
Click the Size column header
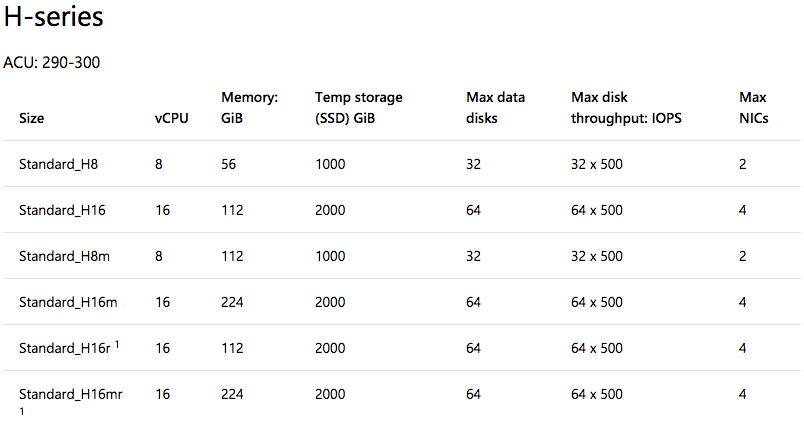point(31,118)
